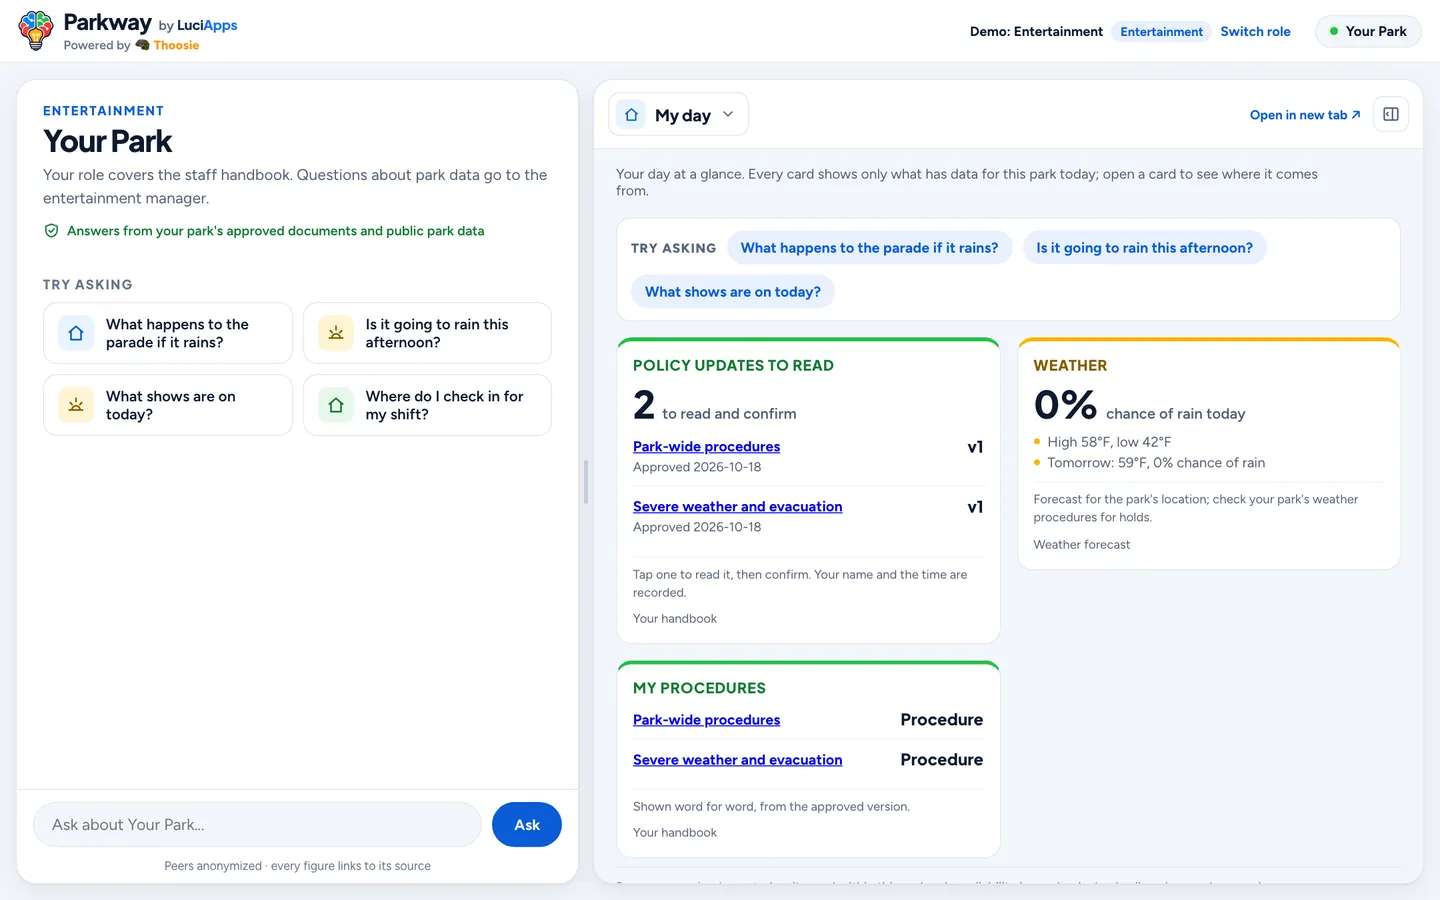Click the LuciApps brand text

207,25
